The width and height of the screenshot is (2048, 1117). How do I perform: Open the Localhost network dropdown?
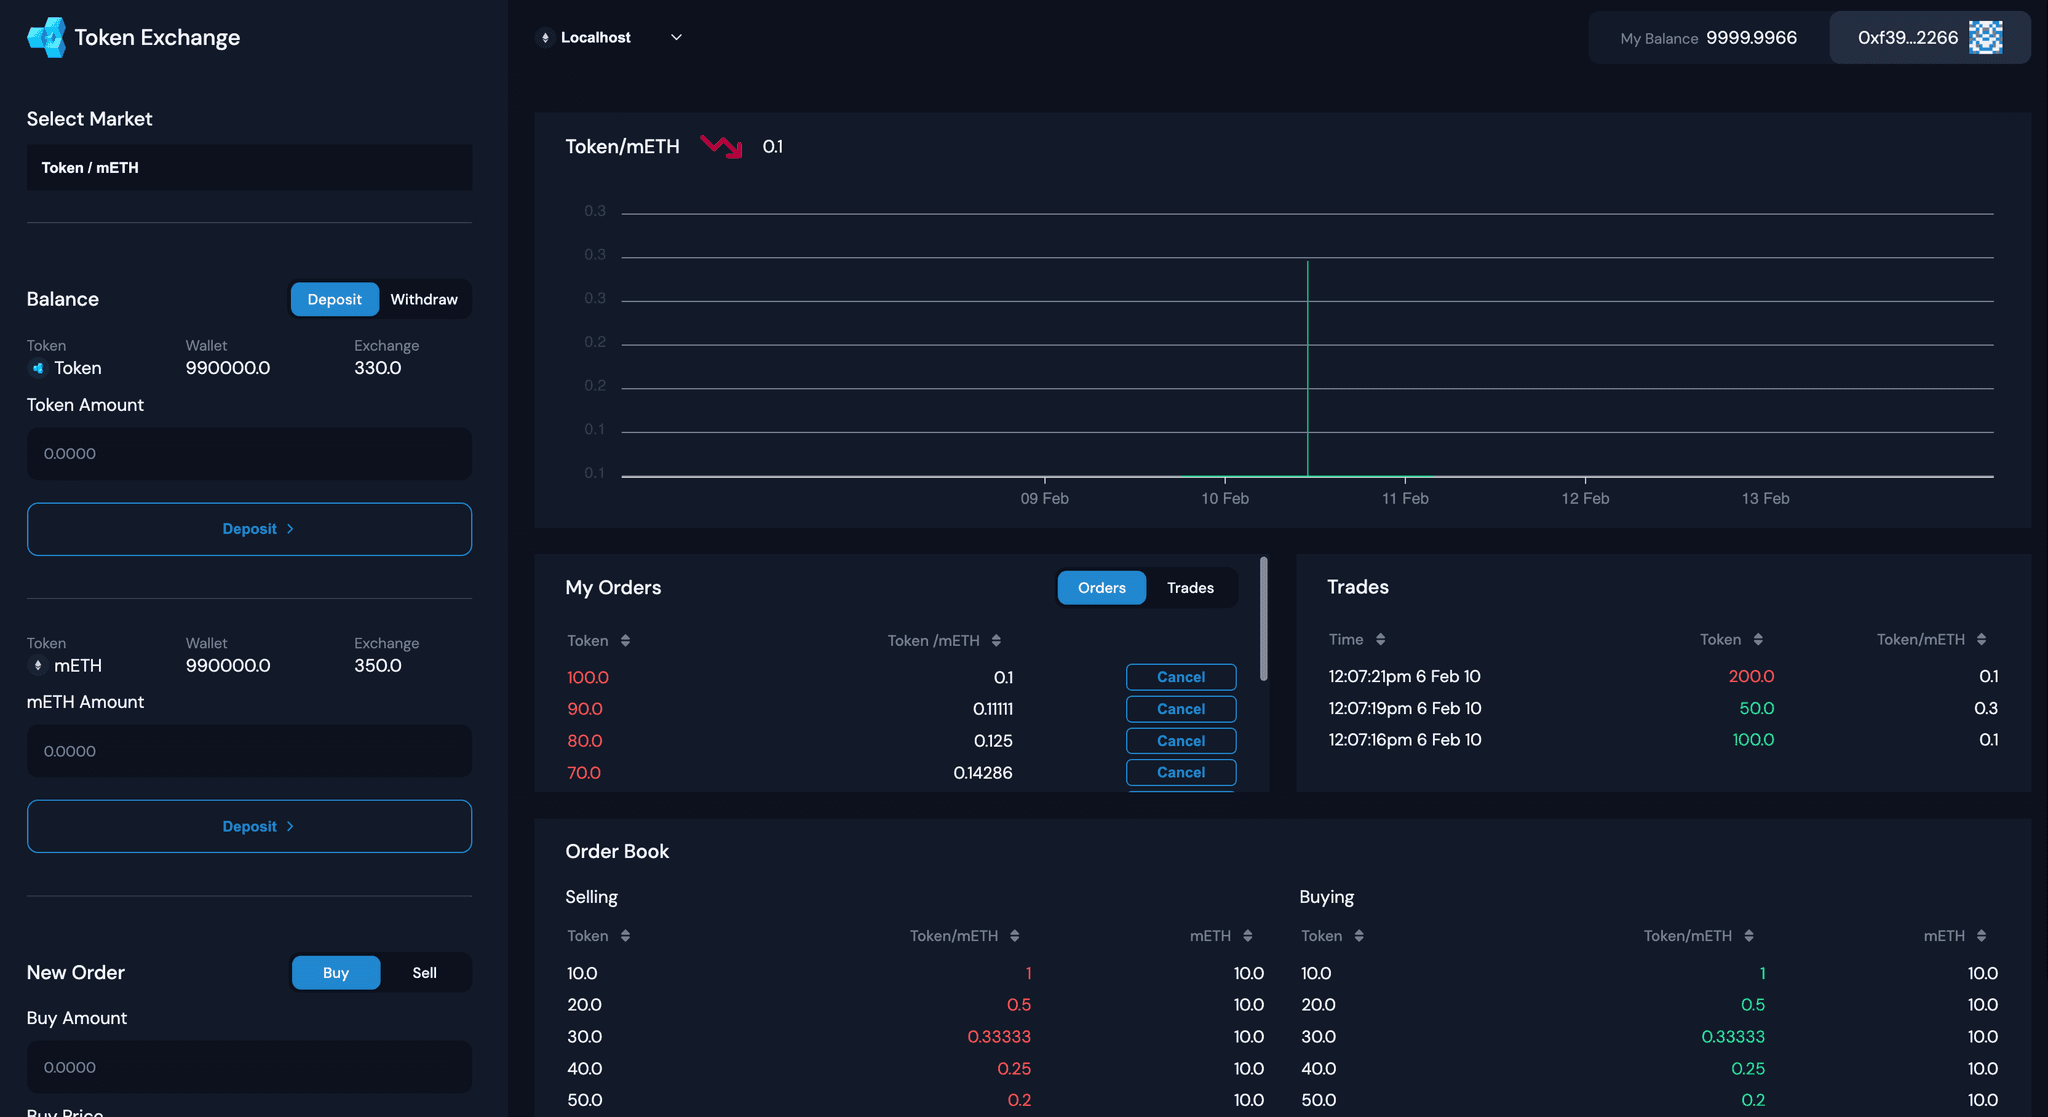pyautogui.click(x=610, y=38)
